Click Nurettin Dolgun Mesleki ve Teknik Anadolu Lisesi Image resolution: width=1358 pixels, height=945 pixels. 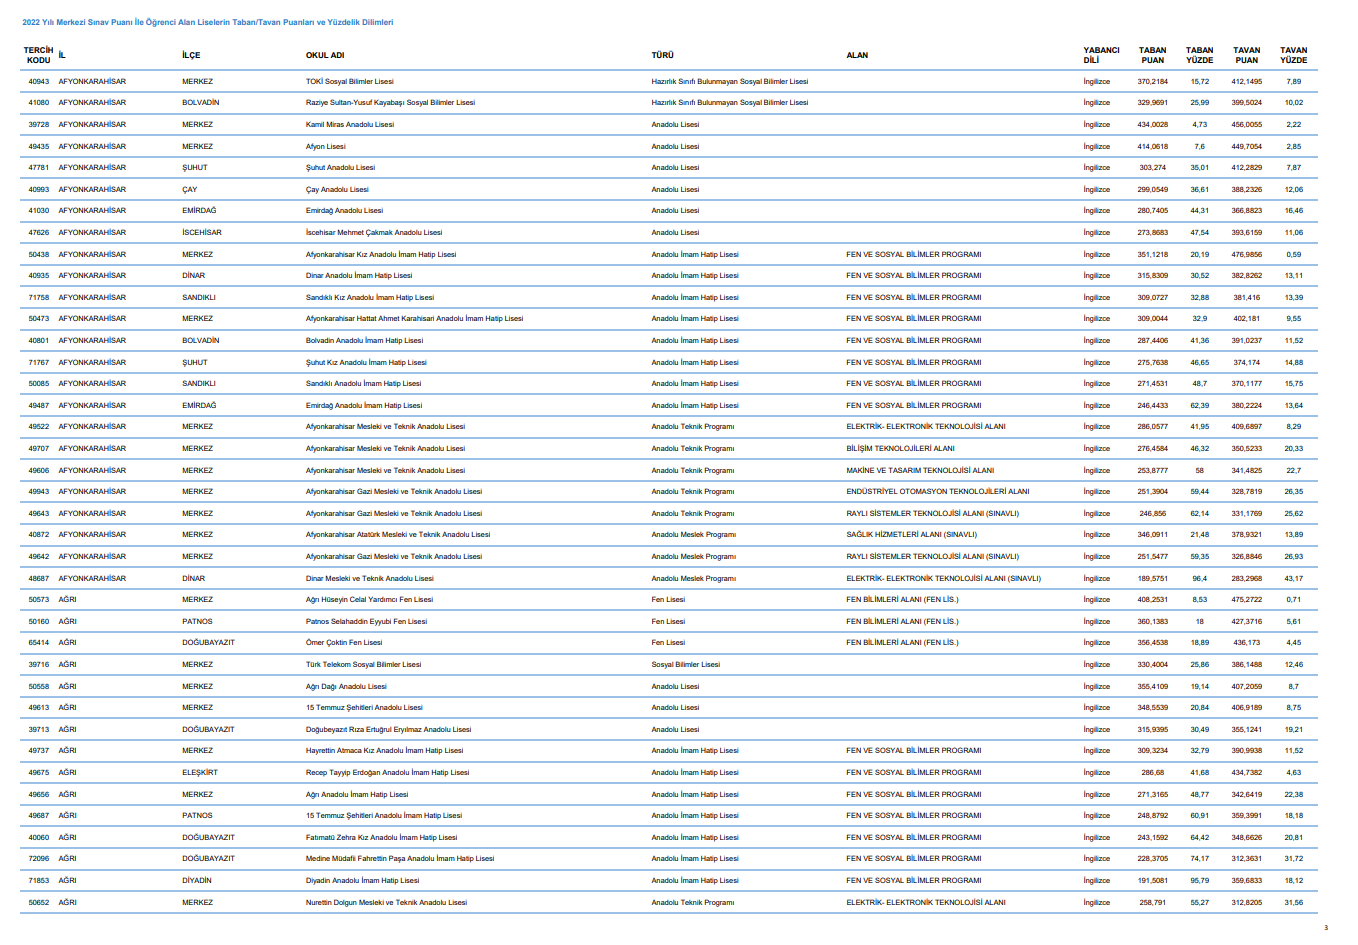[x=386, y=903]
